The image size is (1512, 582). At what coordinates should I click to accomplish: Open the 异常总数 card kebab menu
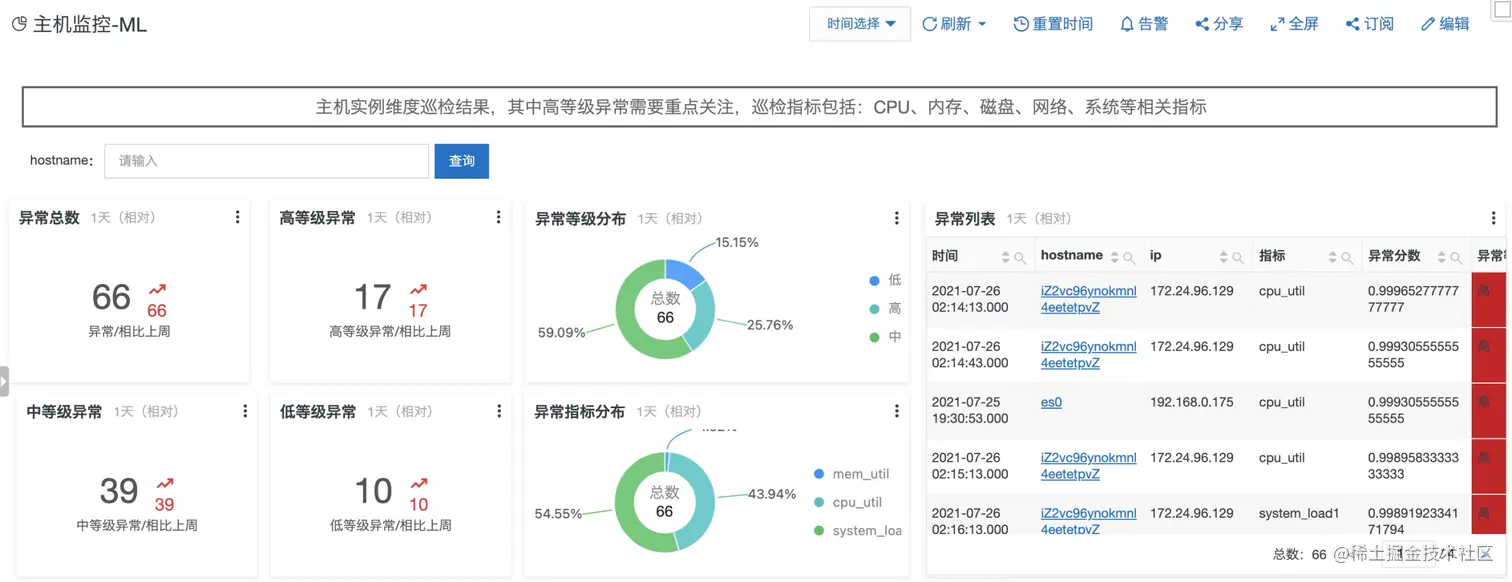tap(237, 217)
